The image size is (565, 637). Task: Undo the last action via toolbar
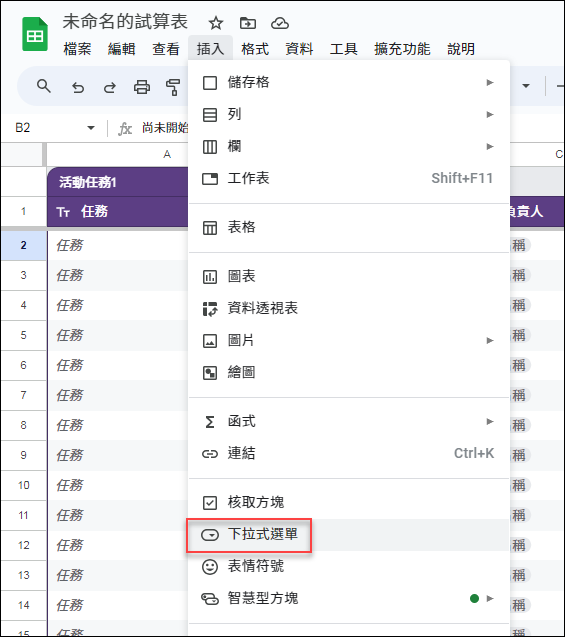[78, 87]
